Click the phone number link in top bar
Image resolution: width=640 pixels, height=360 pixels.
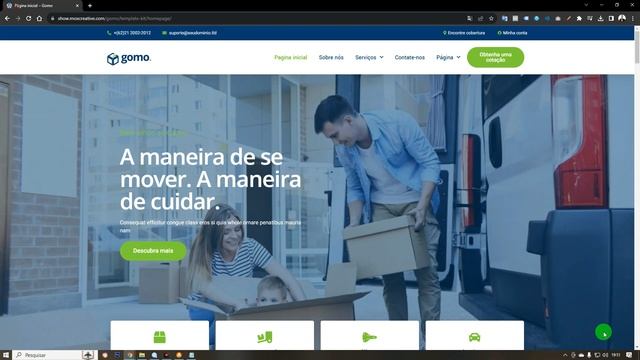(x=132, y=33)
